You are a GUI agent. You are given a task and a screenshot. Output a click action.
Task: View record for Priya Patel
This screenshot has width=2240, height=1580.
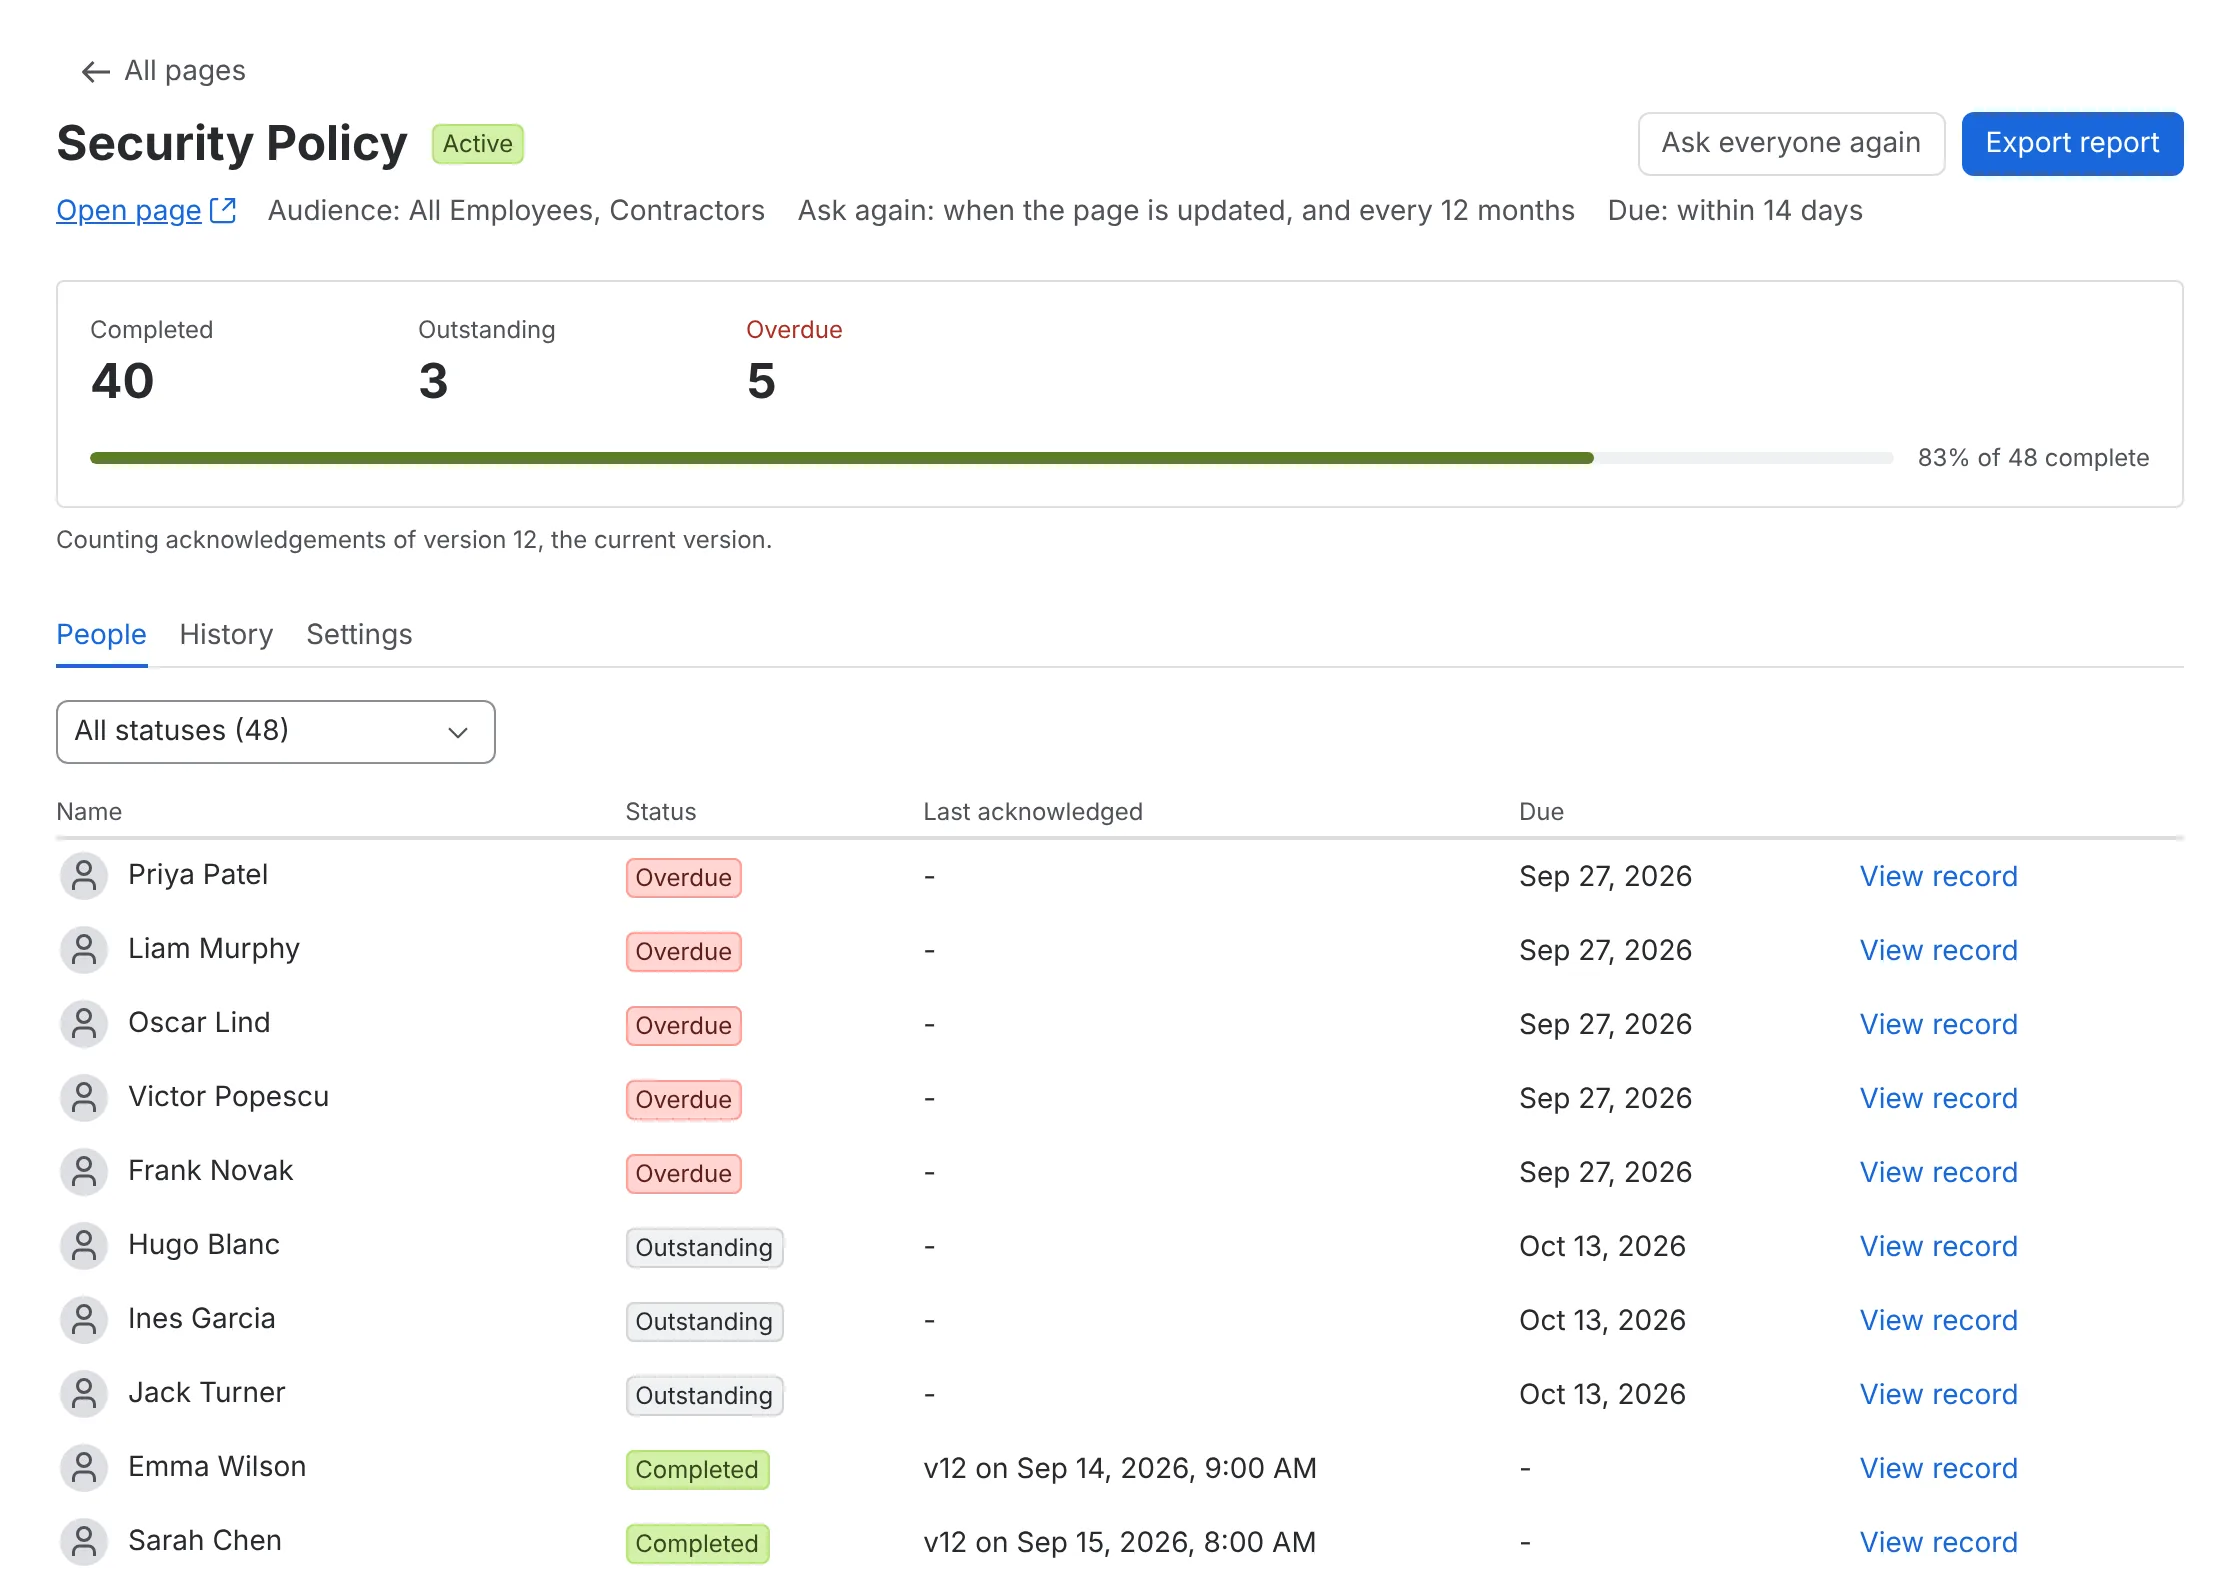(x=1938, y=876)
